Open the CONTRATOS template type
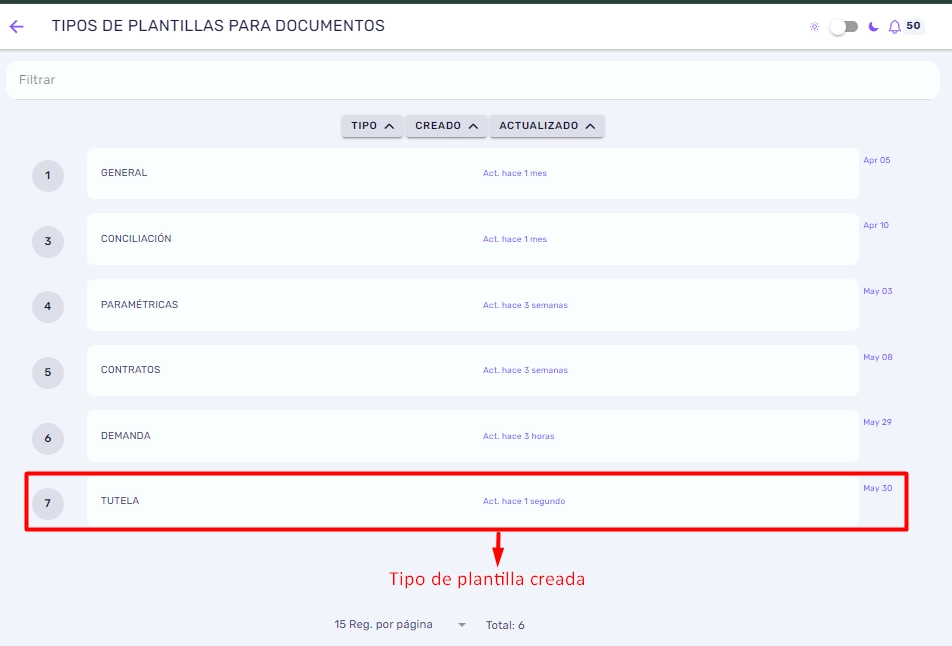This screenshot has height=646, width=952. coord(472,370)
